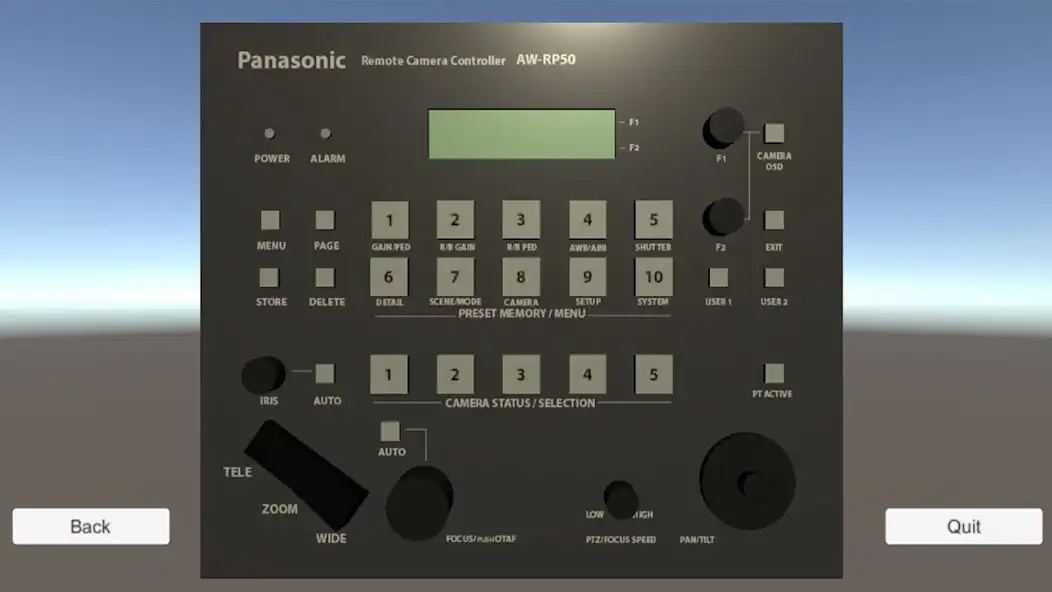Click the TELE label

tap(238, 472)
